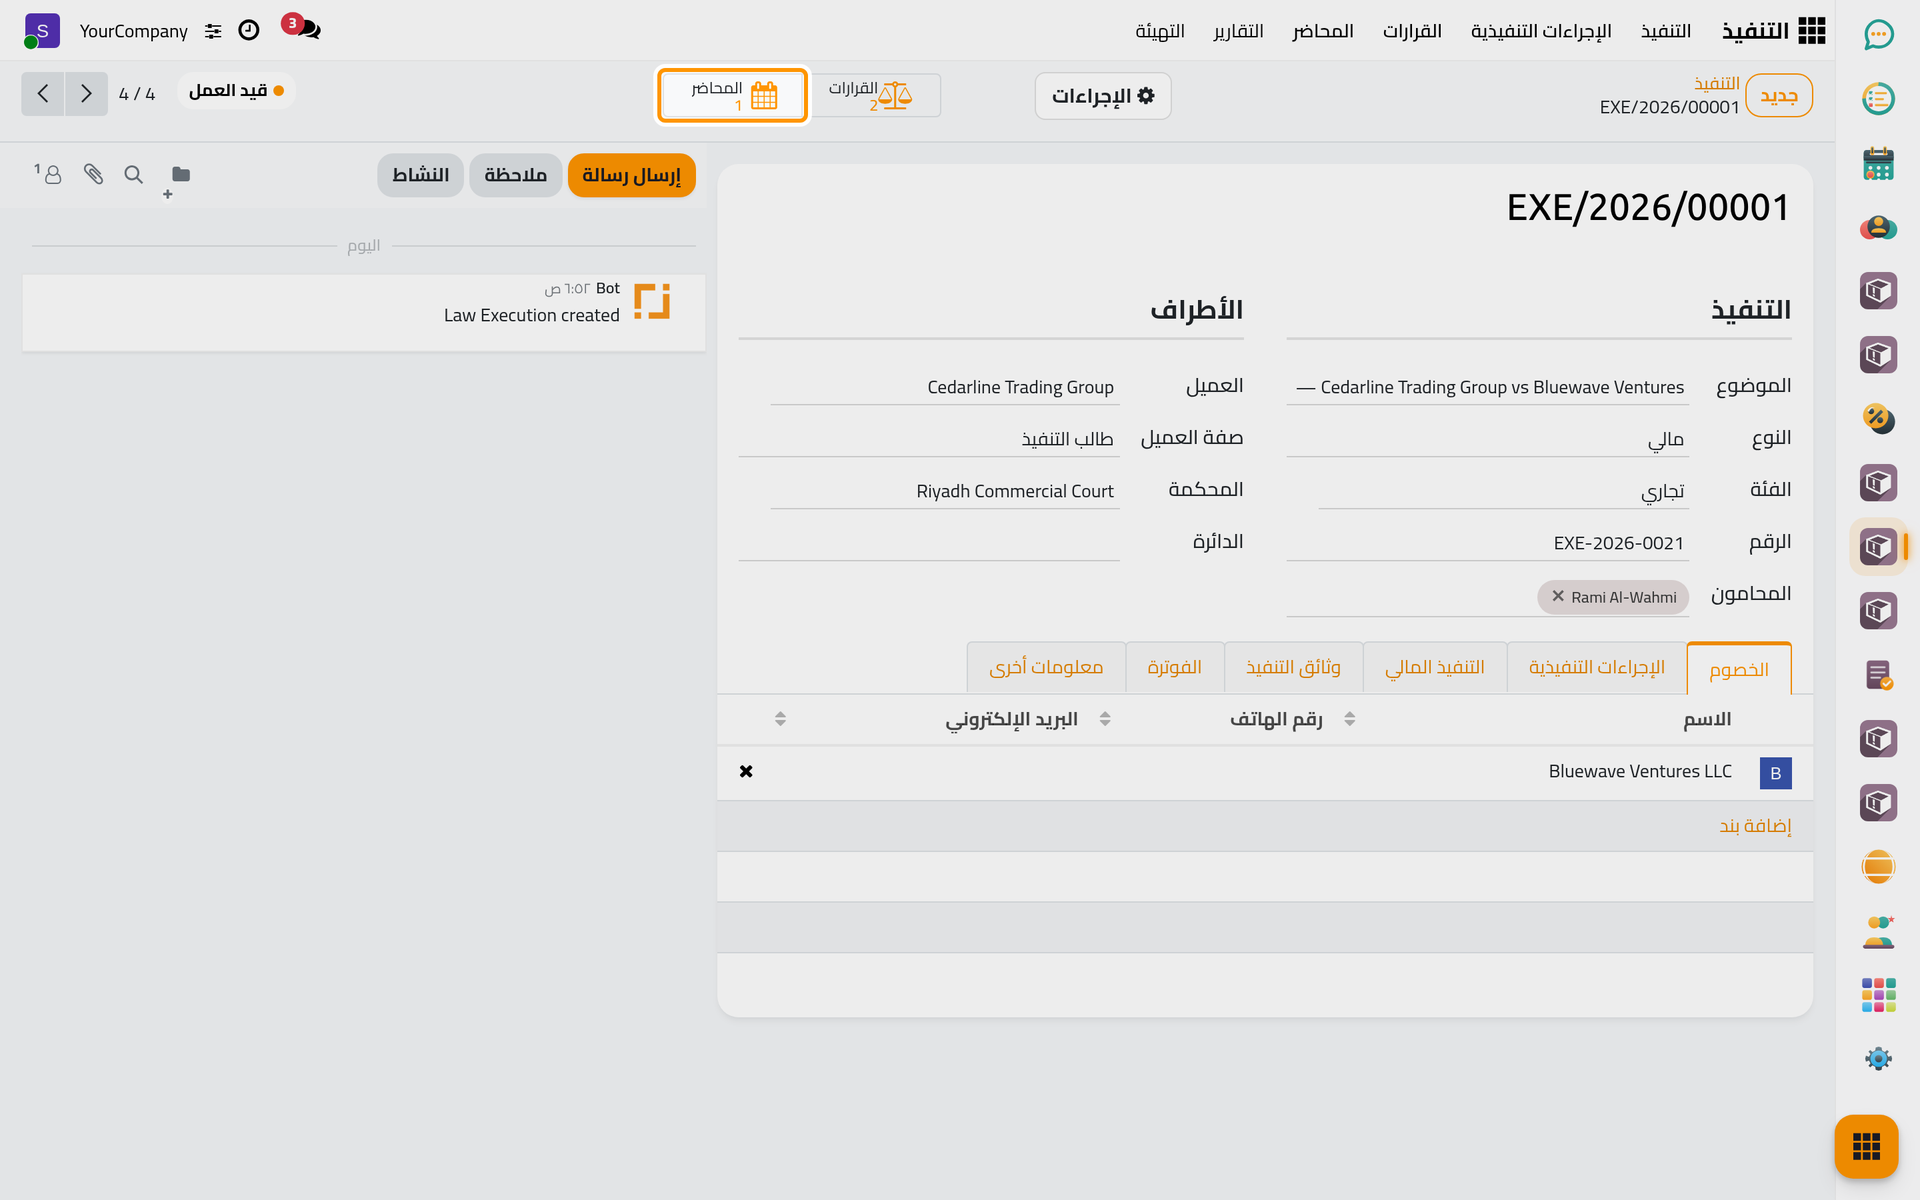1920x1200 pixels.
Task: Click the جديد new record button
Action: pyautogui.click(x=1779, y=96)
